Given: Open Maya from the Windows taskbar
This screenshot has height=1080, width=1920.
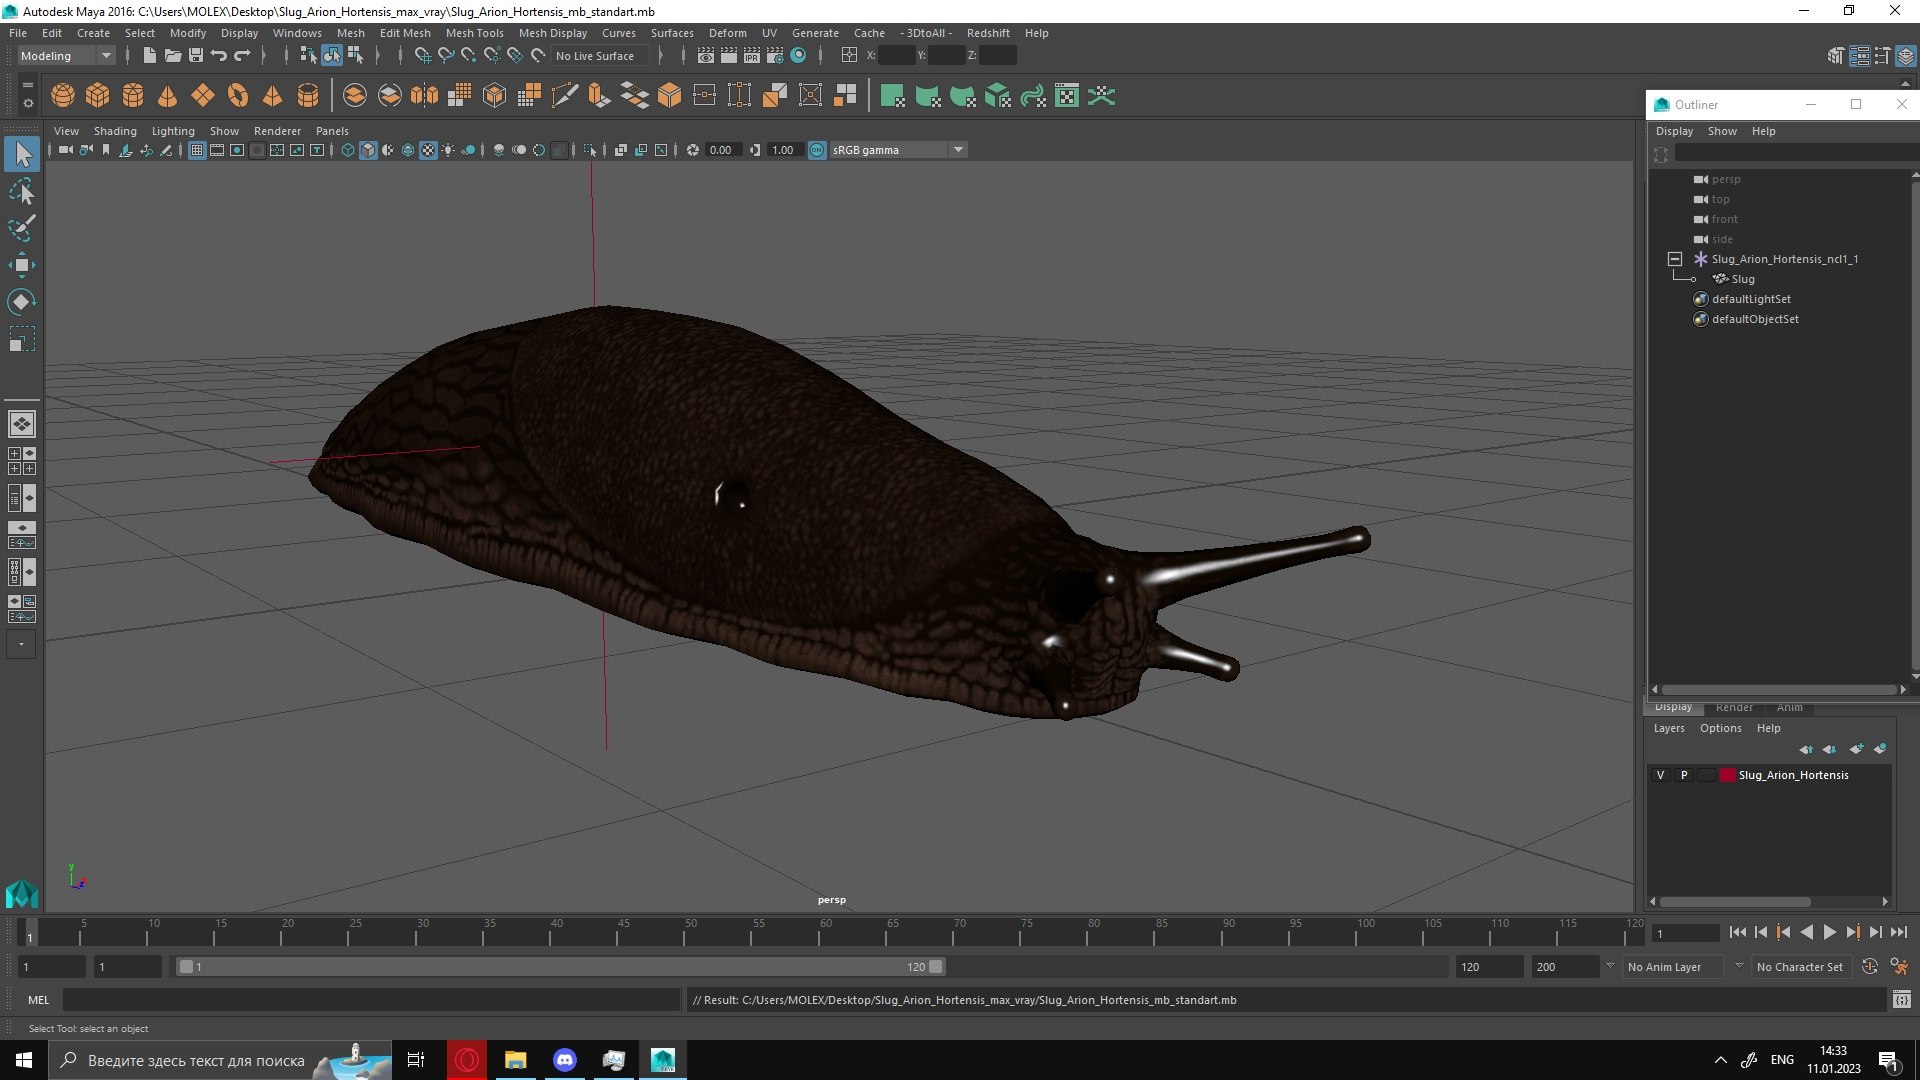Looking at the screenshot, I should tap(663, 1060).
